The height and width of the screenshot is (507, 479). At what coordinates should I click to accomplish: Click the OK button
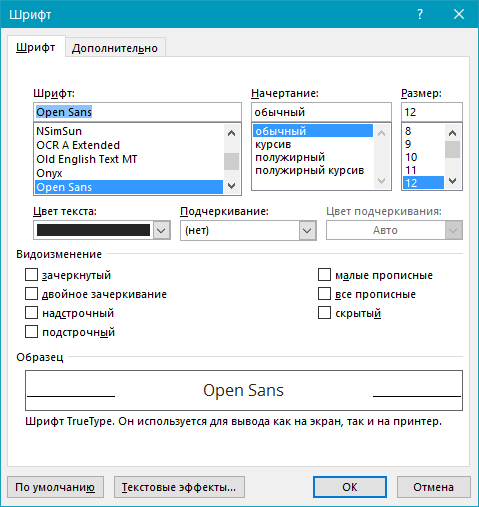point(350,487)
